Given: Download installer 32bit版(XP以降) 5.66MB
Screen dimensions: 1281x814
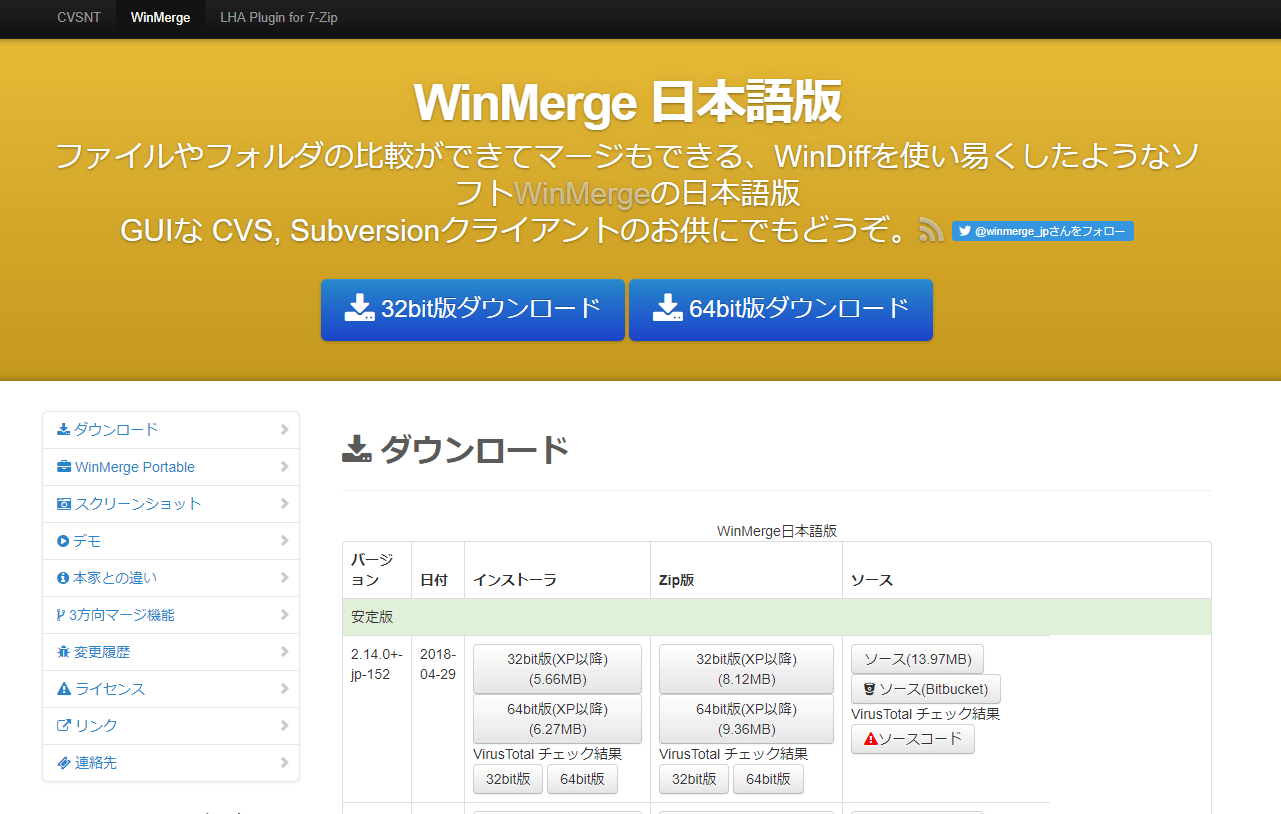Looking at the screenshot, I should (557, 669).
